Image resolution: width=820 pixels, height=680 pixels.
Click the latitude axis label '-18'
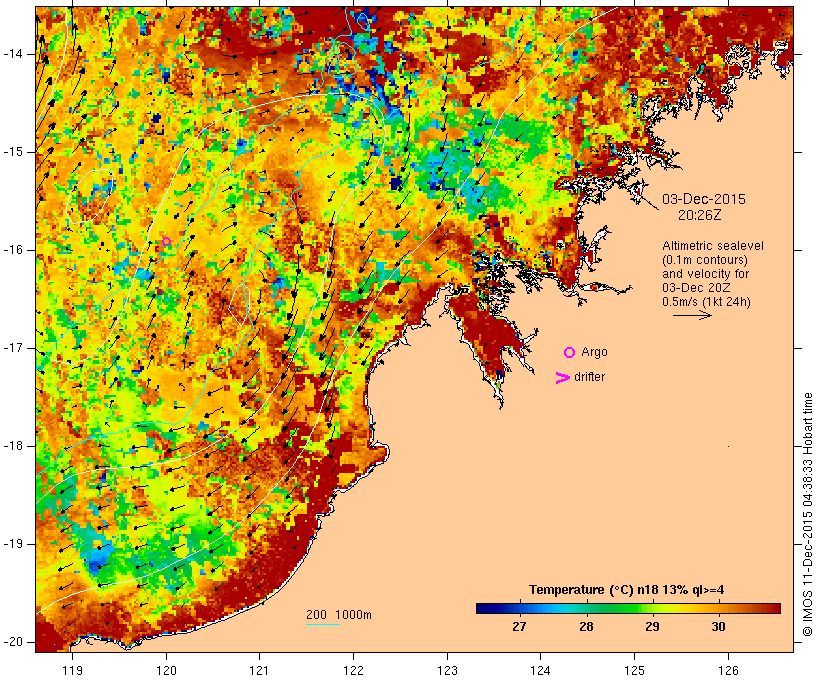(x=13, y=446)
